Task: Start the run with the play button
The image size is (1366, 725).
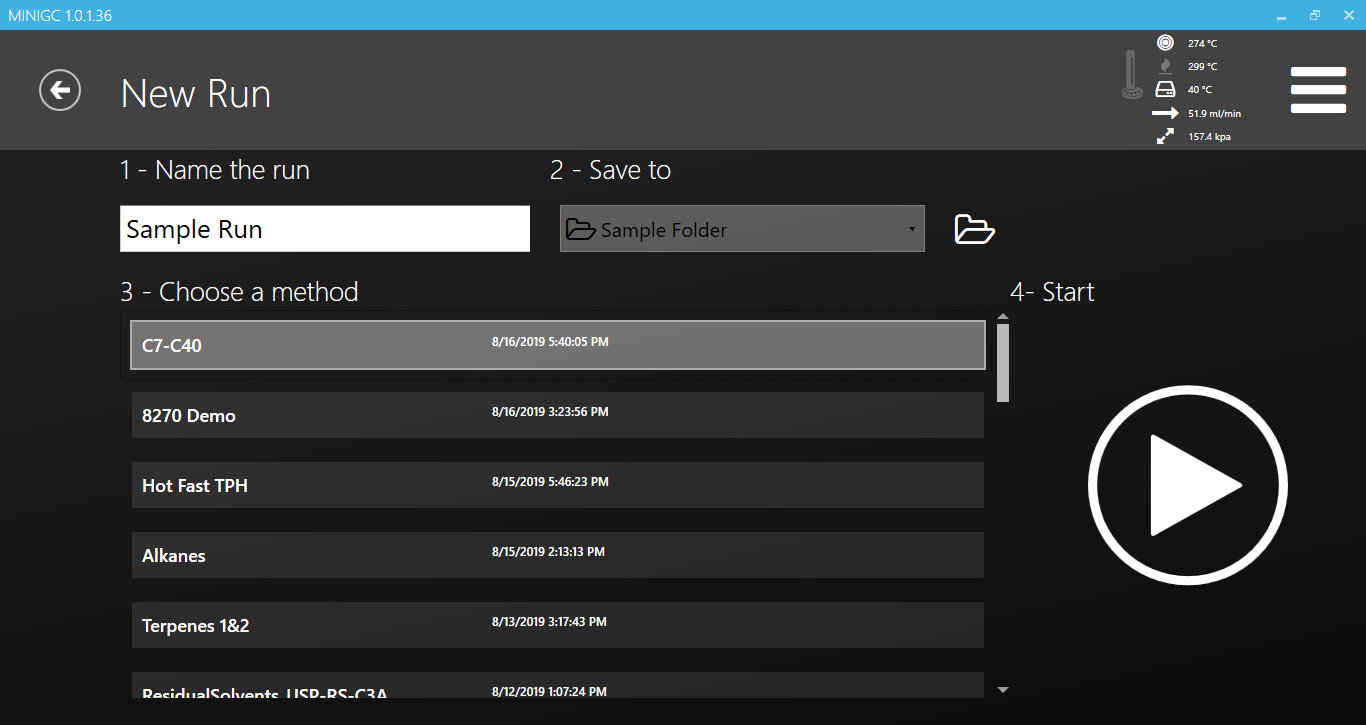Action: (1187, 485)
